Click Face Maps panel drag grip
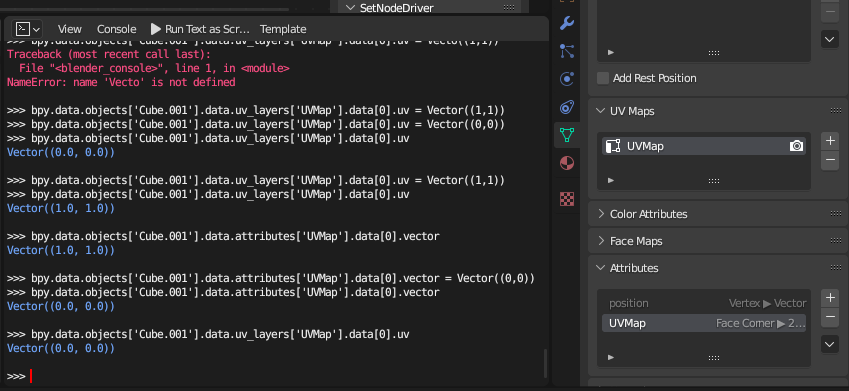Screen dimensions: 849x391 pyautogui.click(x=835, y=241)
